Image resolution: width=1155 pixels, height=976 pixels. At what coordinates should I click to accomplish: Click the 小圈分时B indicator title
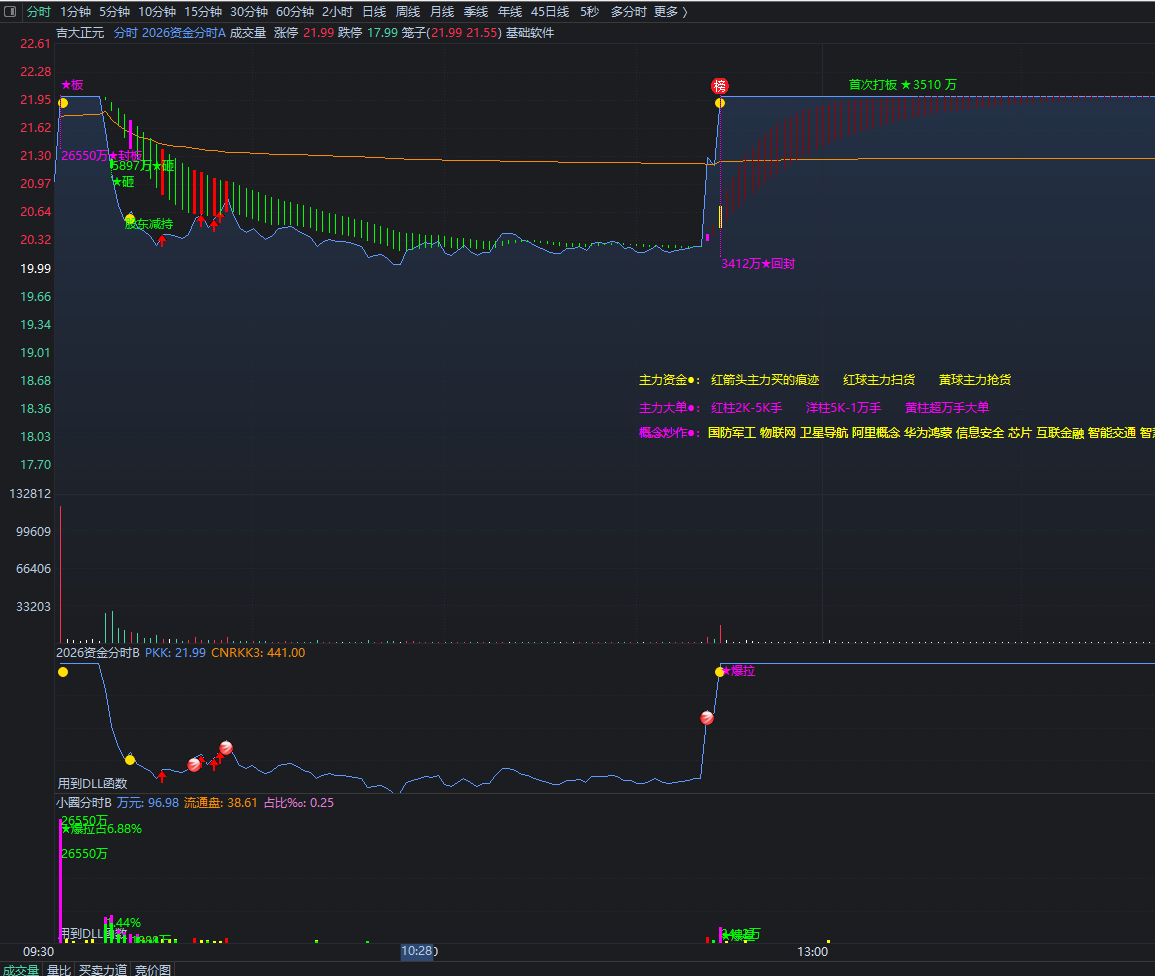pos(84,803)
